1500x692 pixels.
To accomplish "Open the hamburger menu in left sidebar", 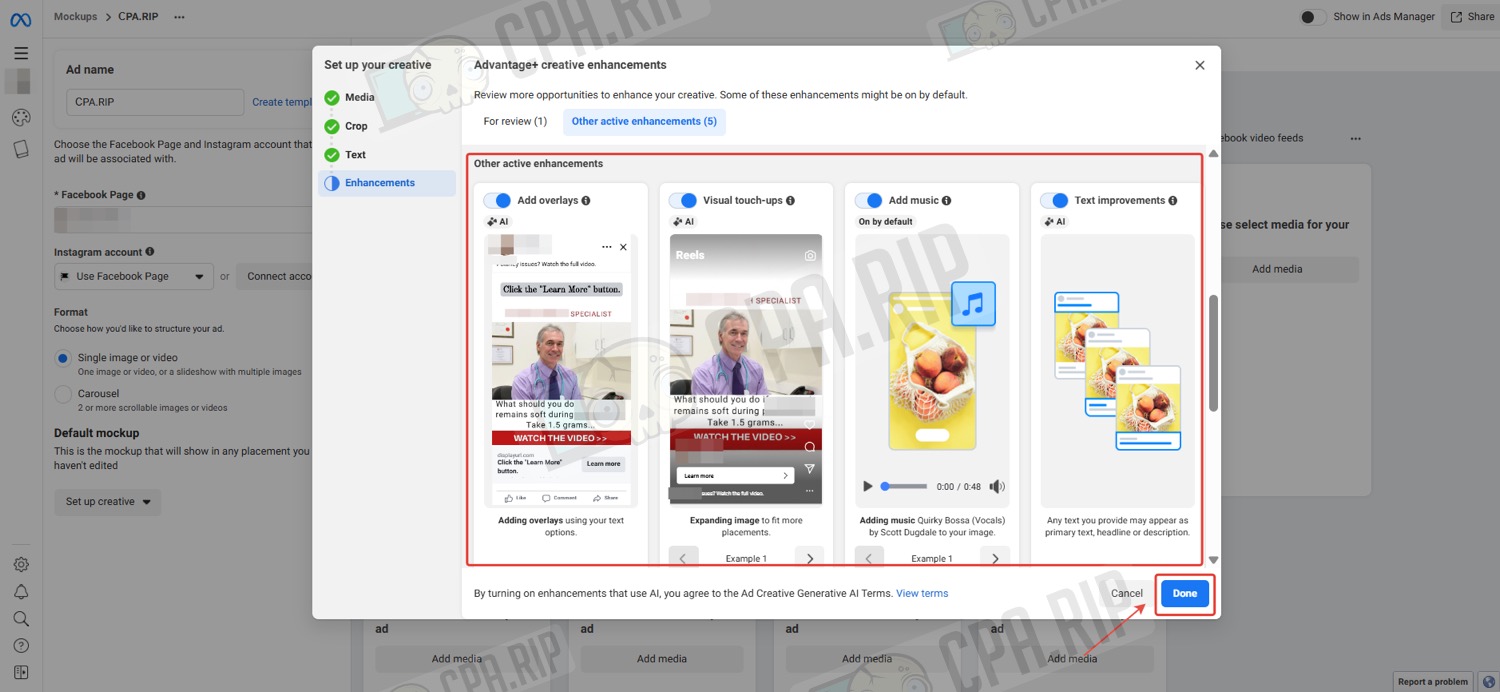I will click(x=21, y=53).
